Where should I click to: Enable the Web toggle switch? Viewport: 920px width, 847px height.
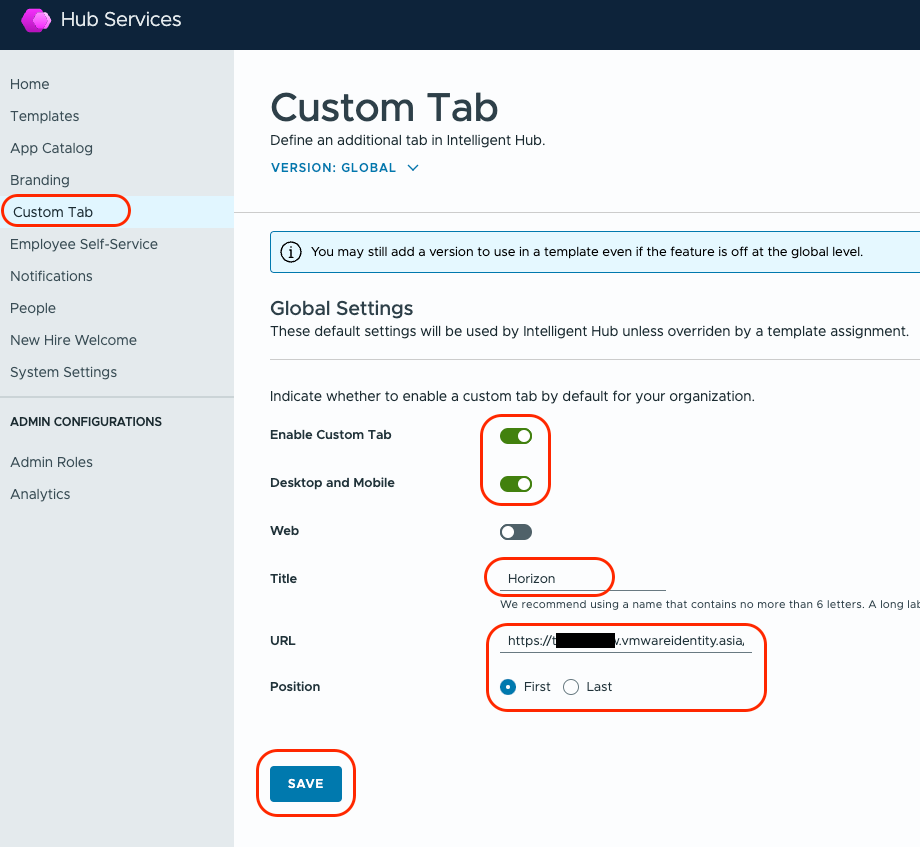point(516,532)
